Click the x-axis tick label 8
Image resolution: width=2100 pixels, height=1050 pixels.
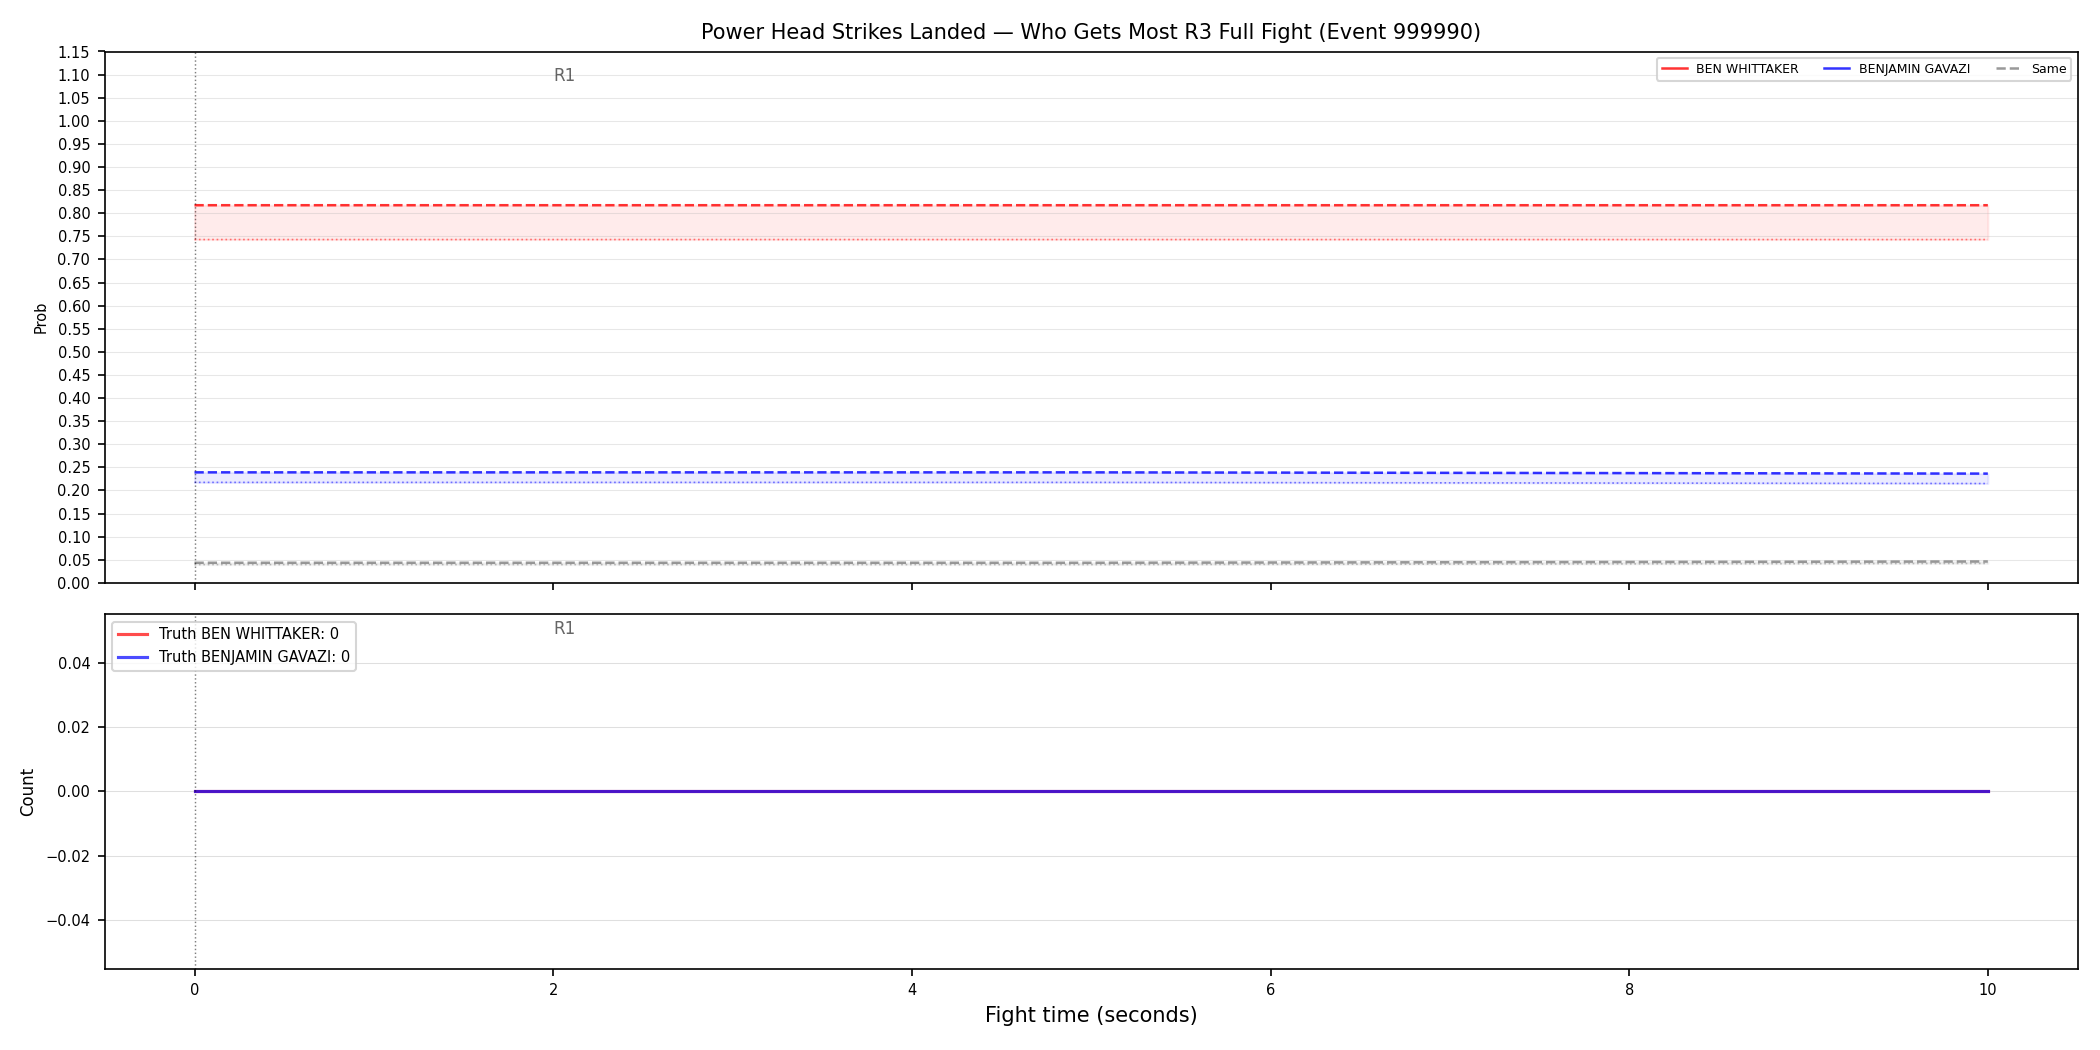click(1629, 990)
